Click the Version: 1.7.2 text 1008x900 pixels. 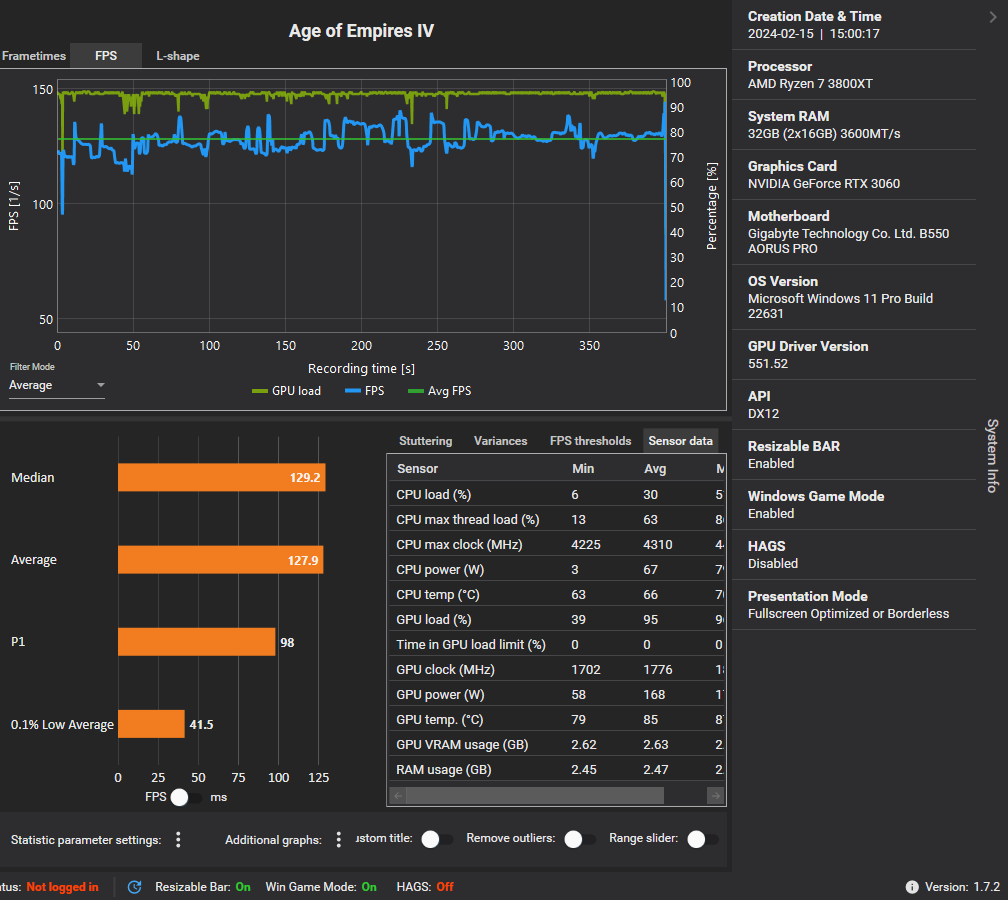[962, 887]
